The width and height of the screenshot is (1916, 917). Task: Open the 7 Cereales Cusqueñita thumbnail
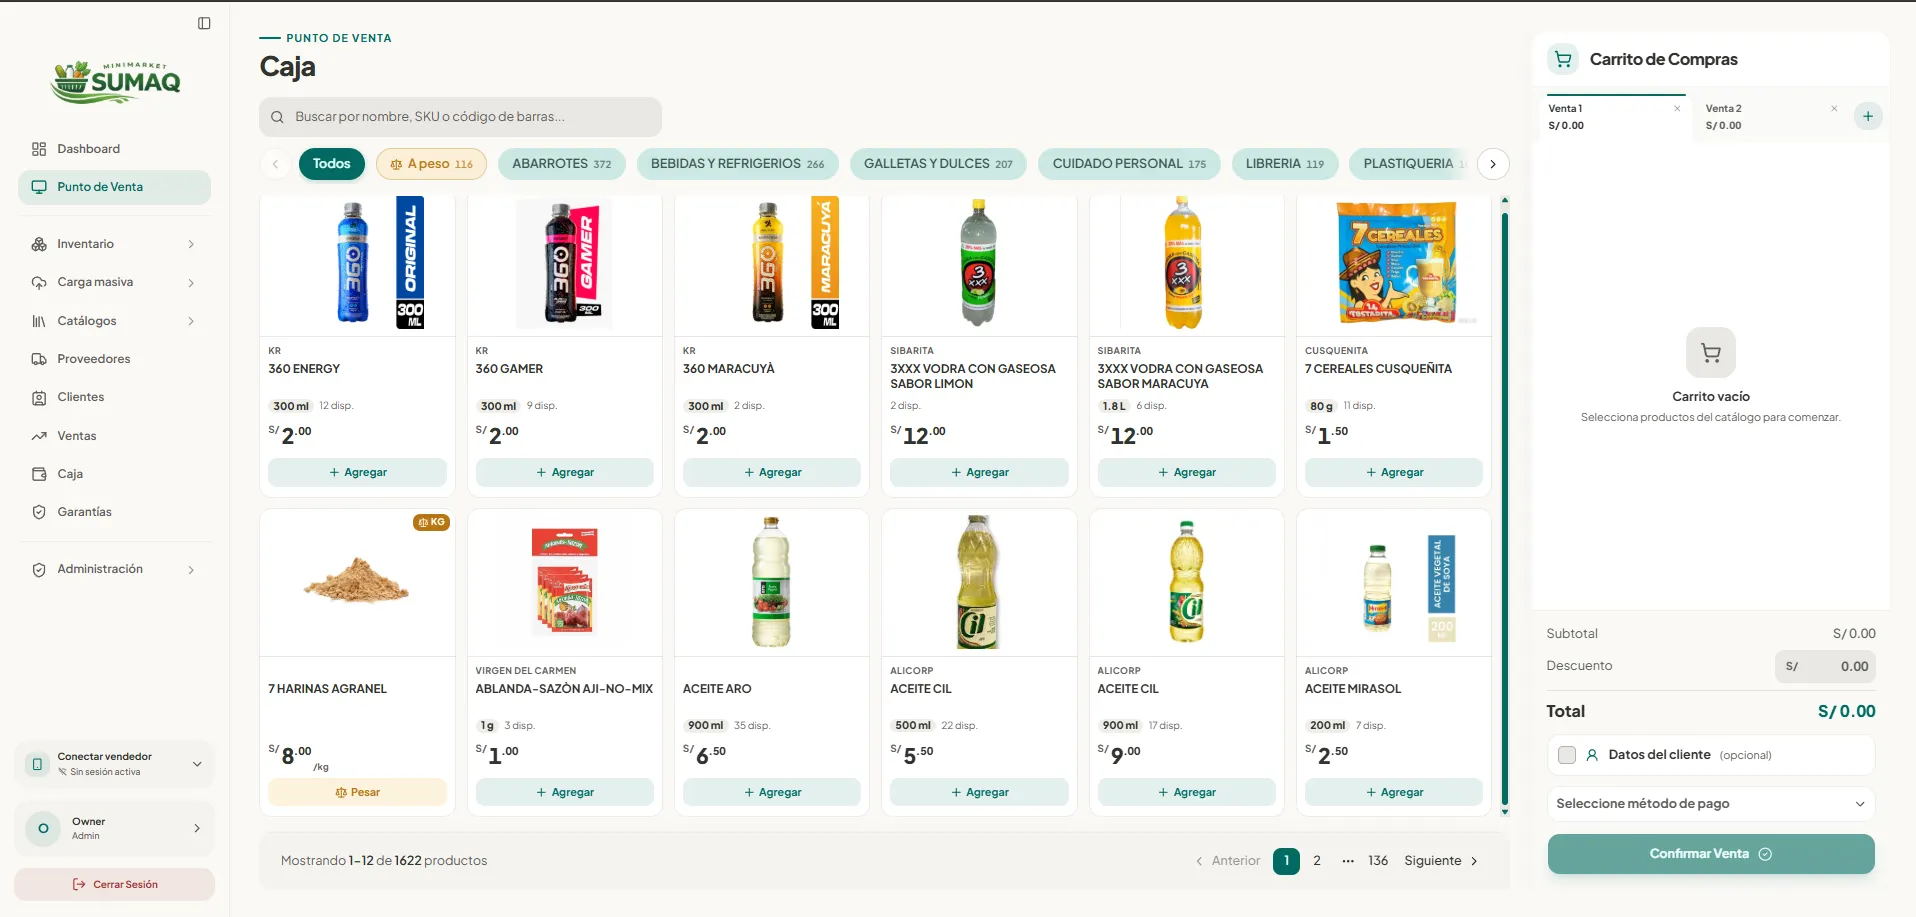pos(1395,264)
